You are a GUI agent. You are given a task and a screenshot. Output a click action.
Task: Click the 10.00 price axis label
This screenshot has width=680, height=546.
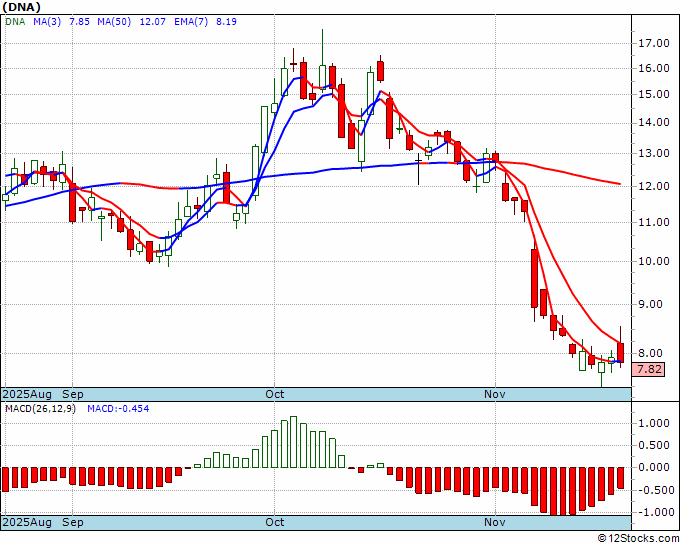(654, 261)
